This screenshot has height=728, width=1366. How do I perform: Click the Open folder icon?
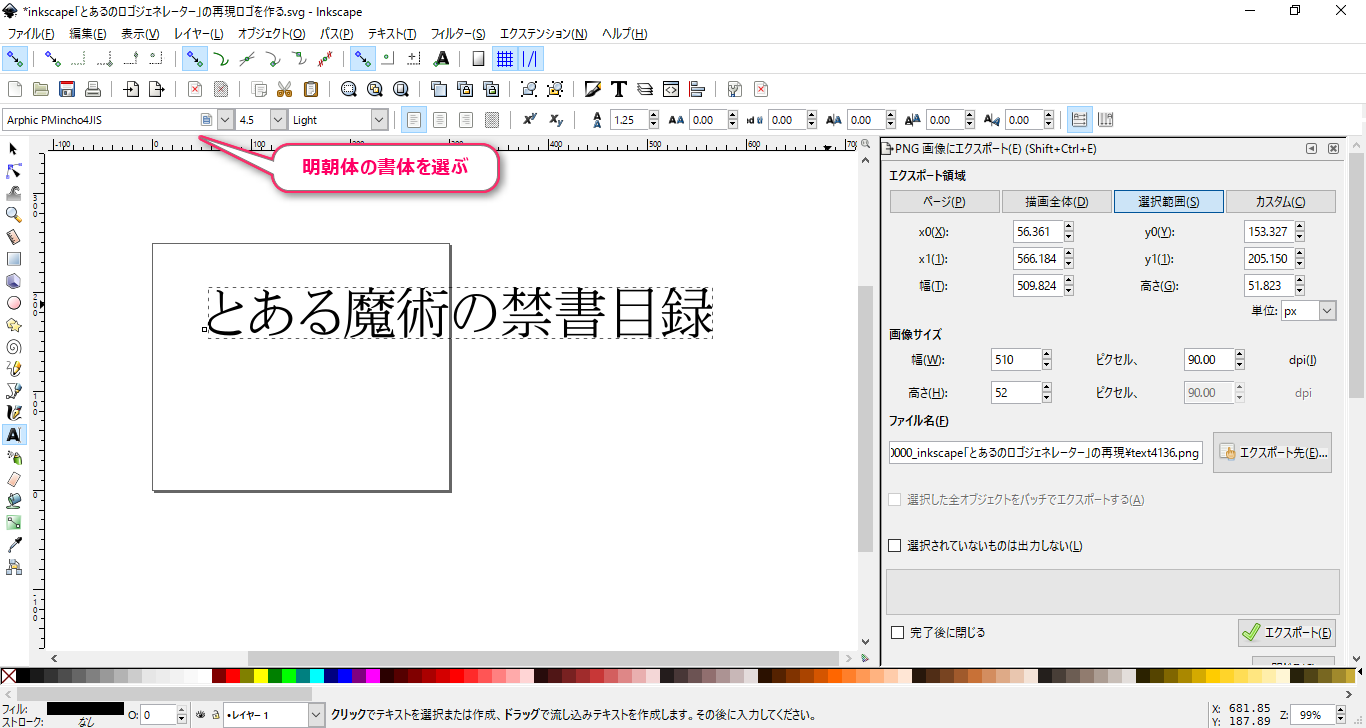41,89
